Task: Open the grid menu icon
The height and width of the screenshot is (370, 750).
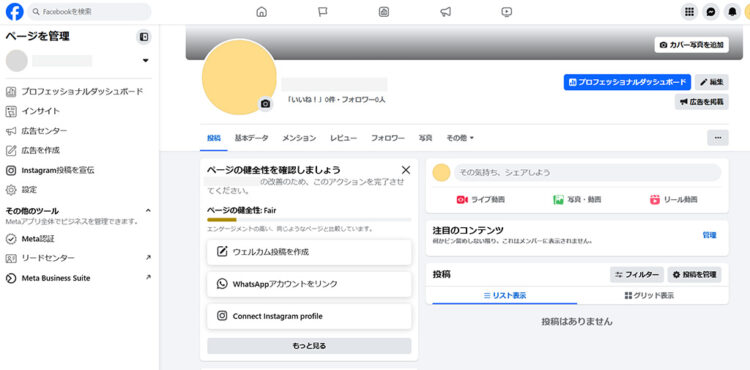Action: [x=689, y=12]
